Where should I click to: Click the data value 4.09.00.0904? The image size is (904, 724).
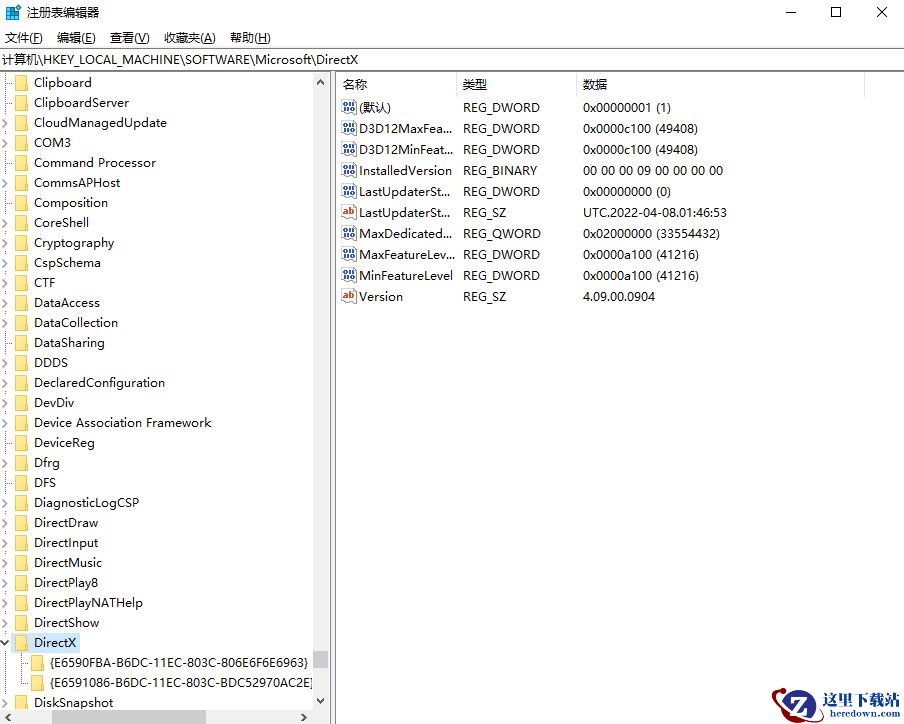[619, 297]
